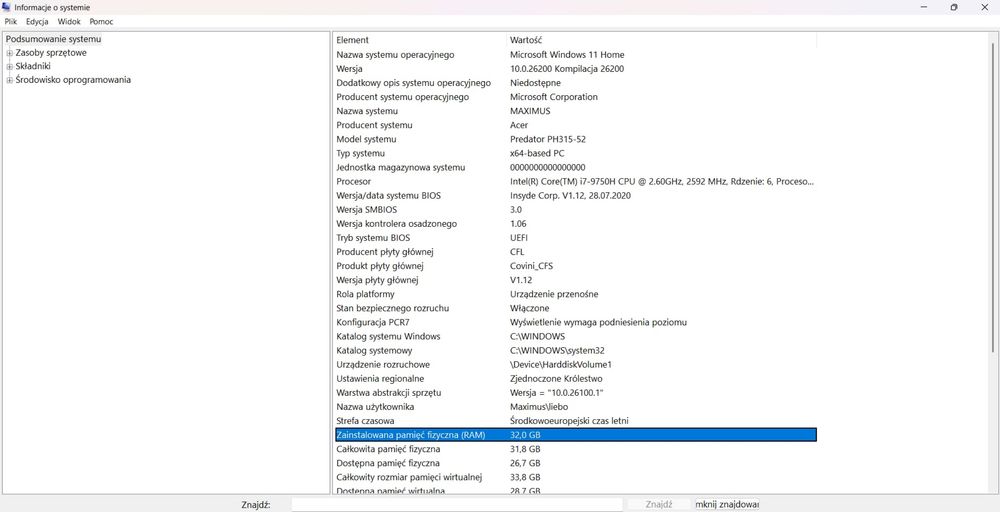The width and height of the screenshot is (1000, 512).
Task: Click the value Maximus\liebo
Action: point(540,407)
